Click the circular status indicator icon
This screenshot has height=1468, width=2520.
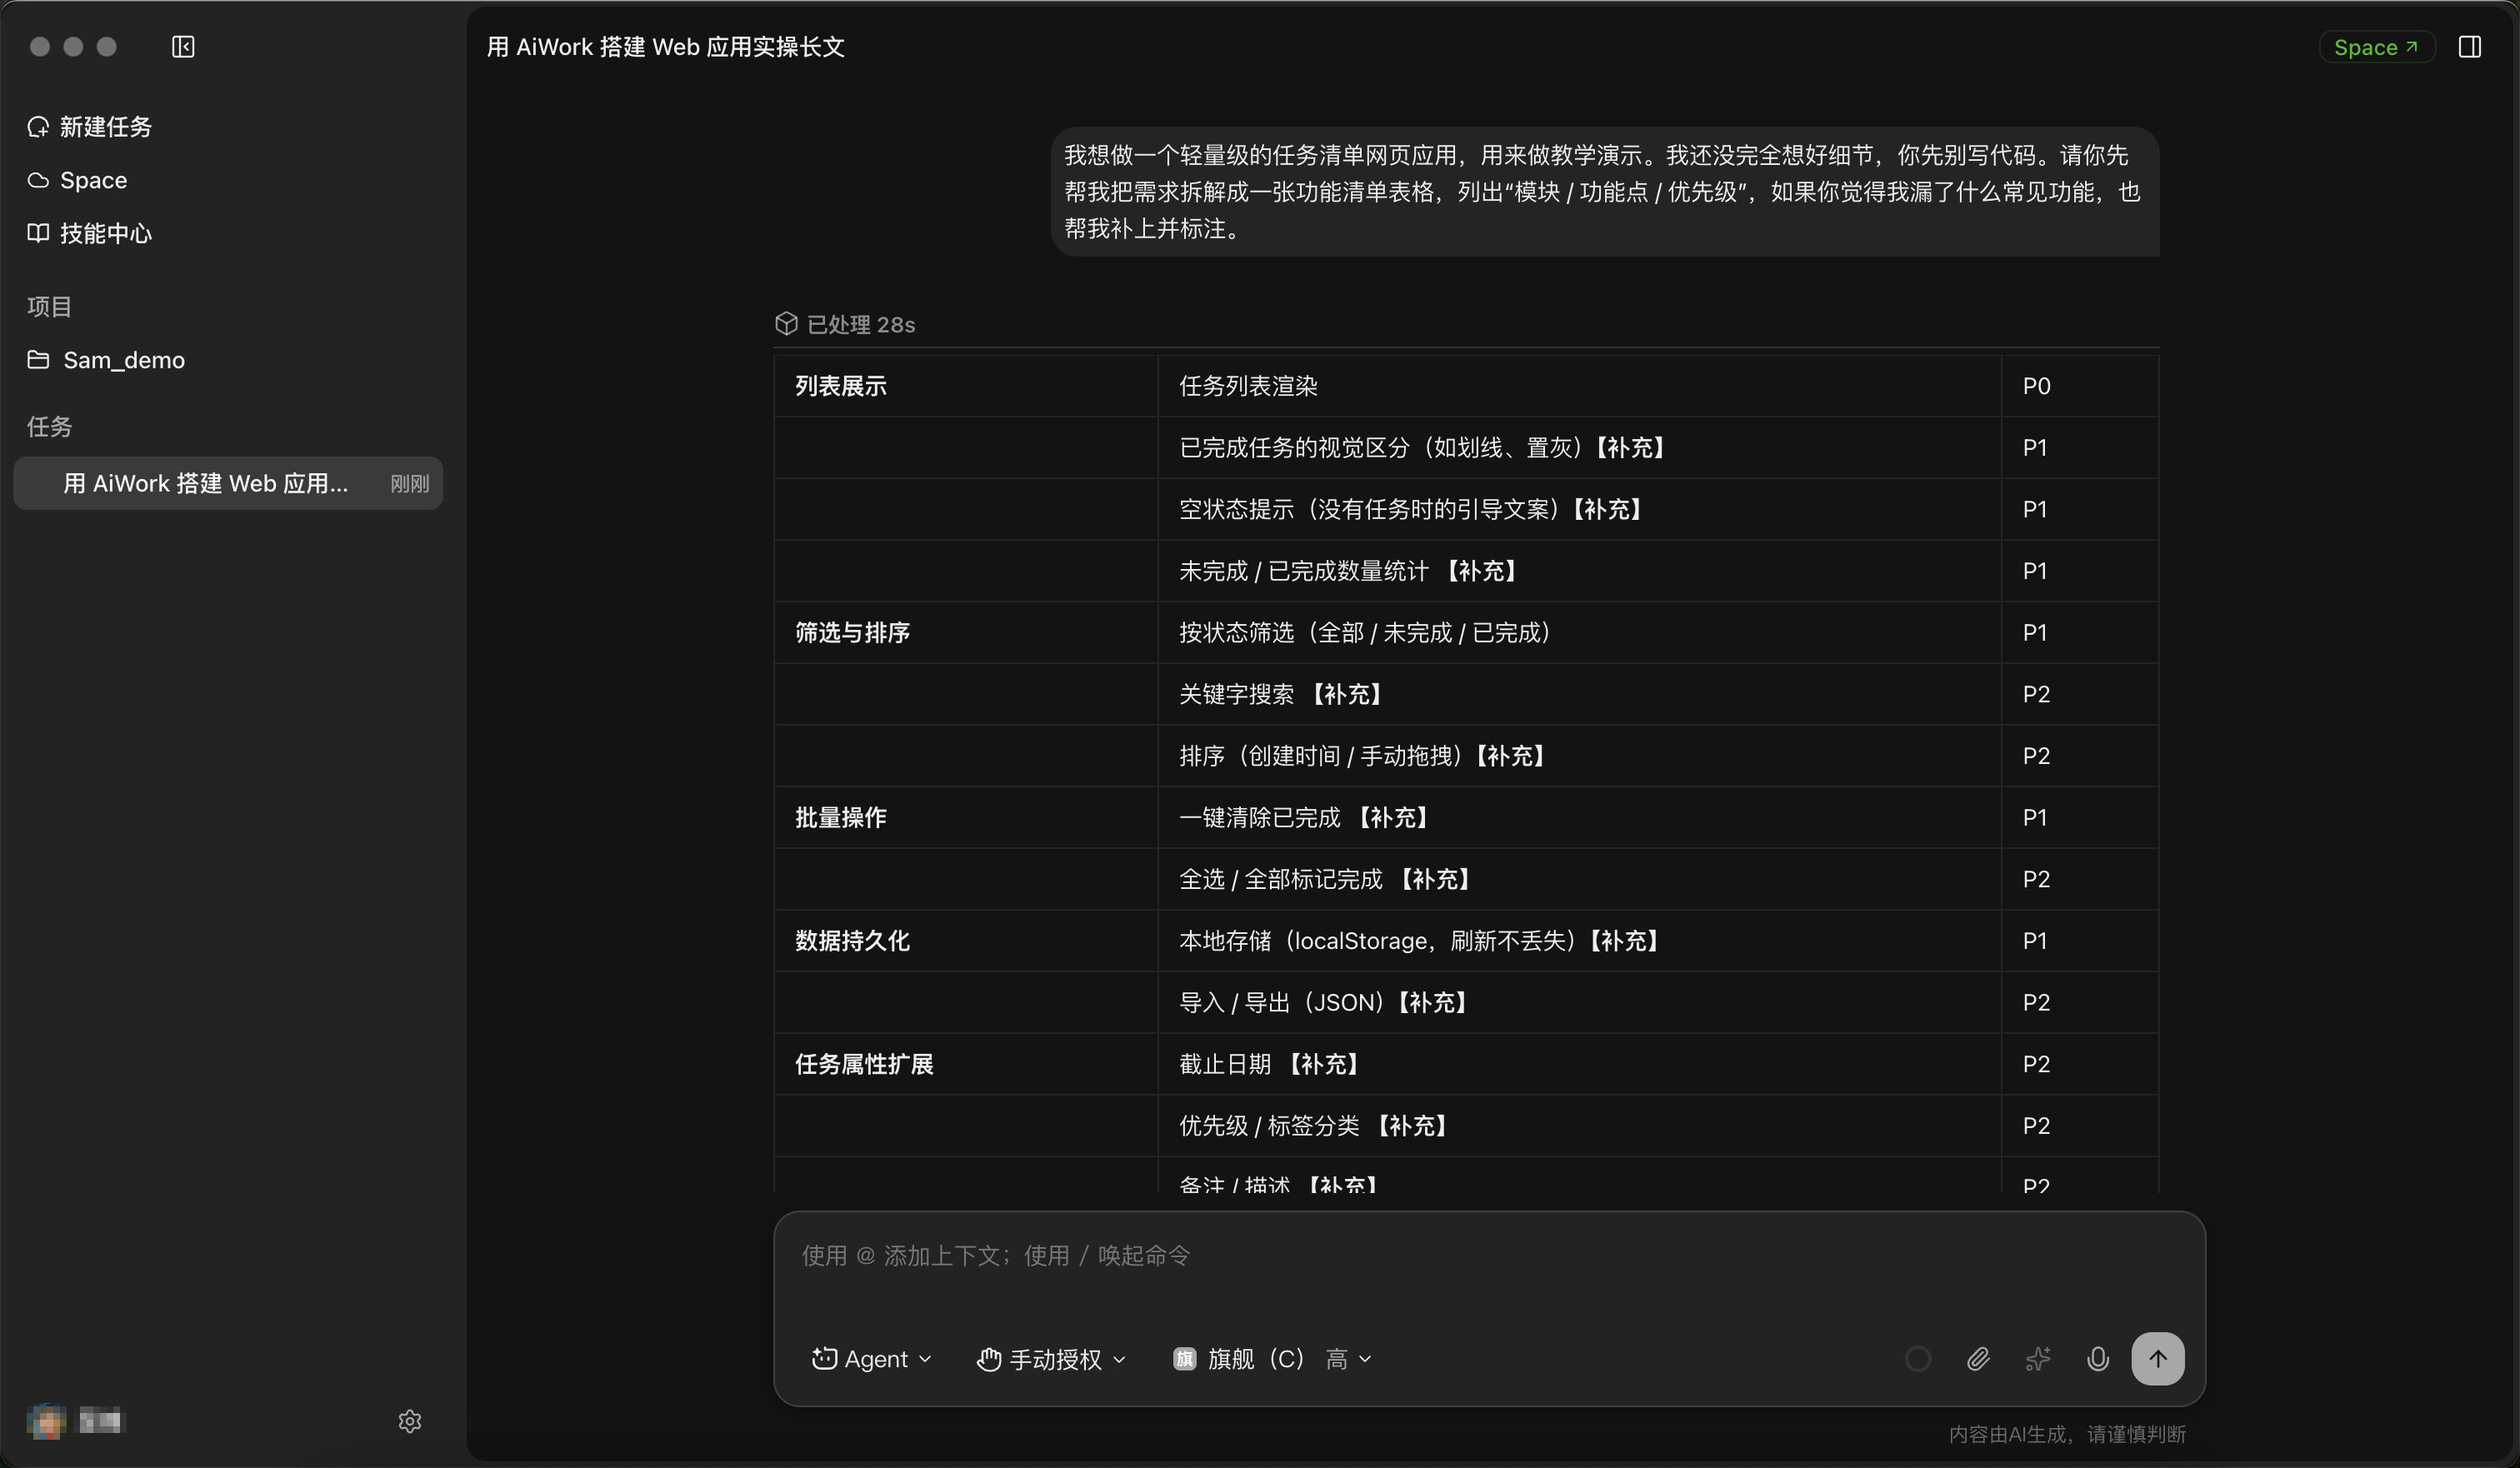[1917, 1359]
